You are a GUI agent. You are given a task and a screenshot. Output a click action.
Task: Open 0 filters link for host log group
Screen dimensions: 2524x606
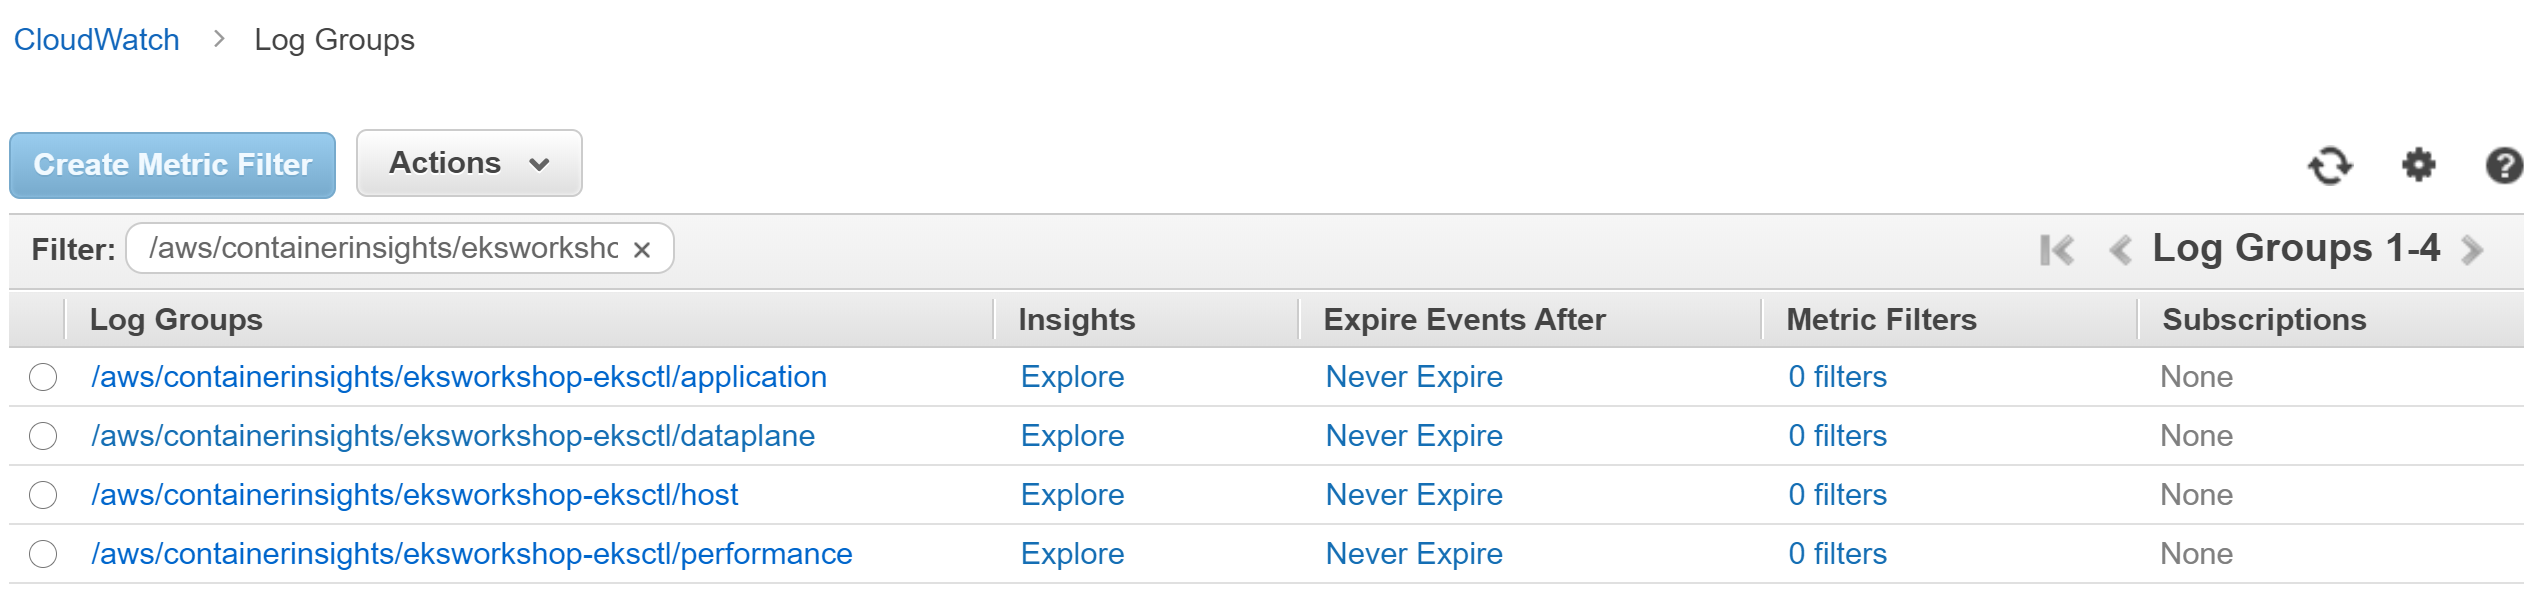(x=1837, y=495)
